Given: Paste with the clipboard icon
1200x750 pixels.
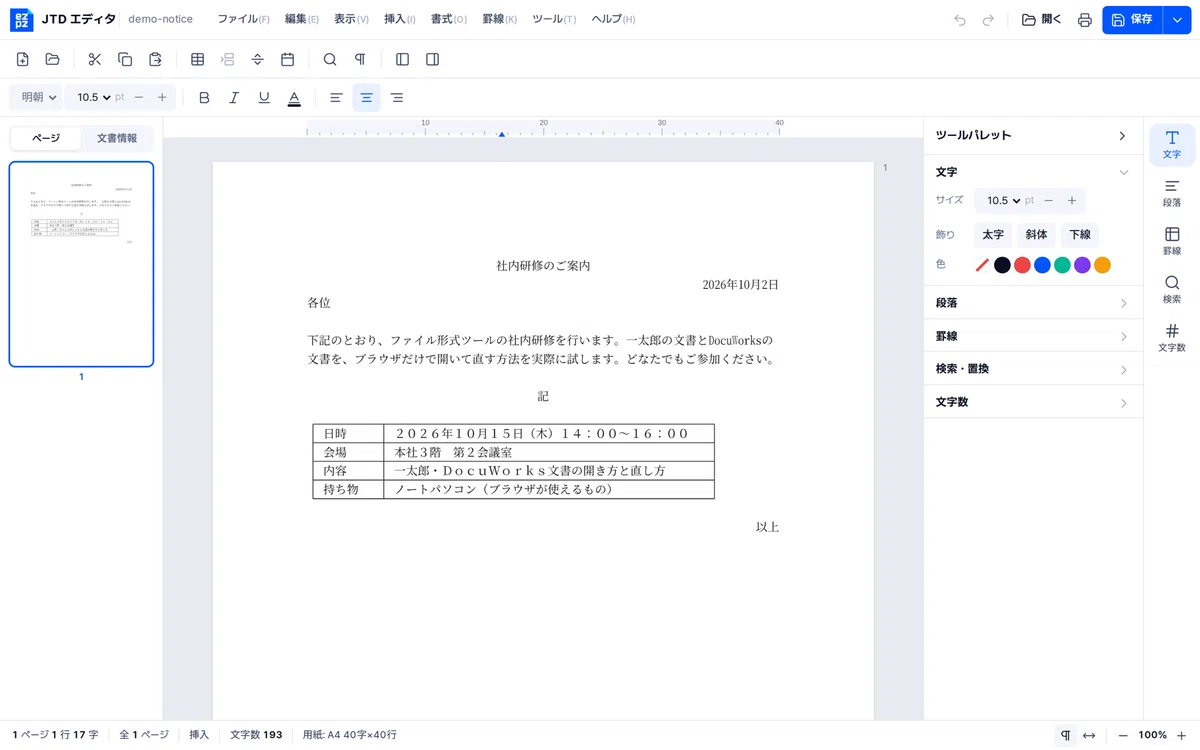Looking at the screenshot, I should (155, 60).
